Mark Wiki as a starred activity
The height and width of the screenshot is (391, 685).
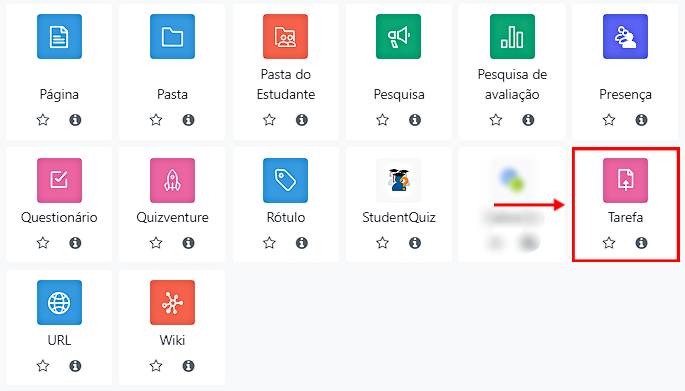156,366
